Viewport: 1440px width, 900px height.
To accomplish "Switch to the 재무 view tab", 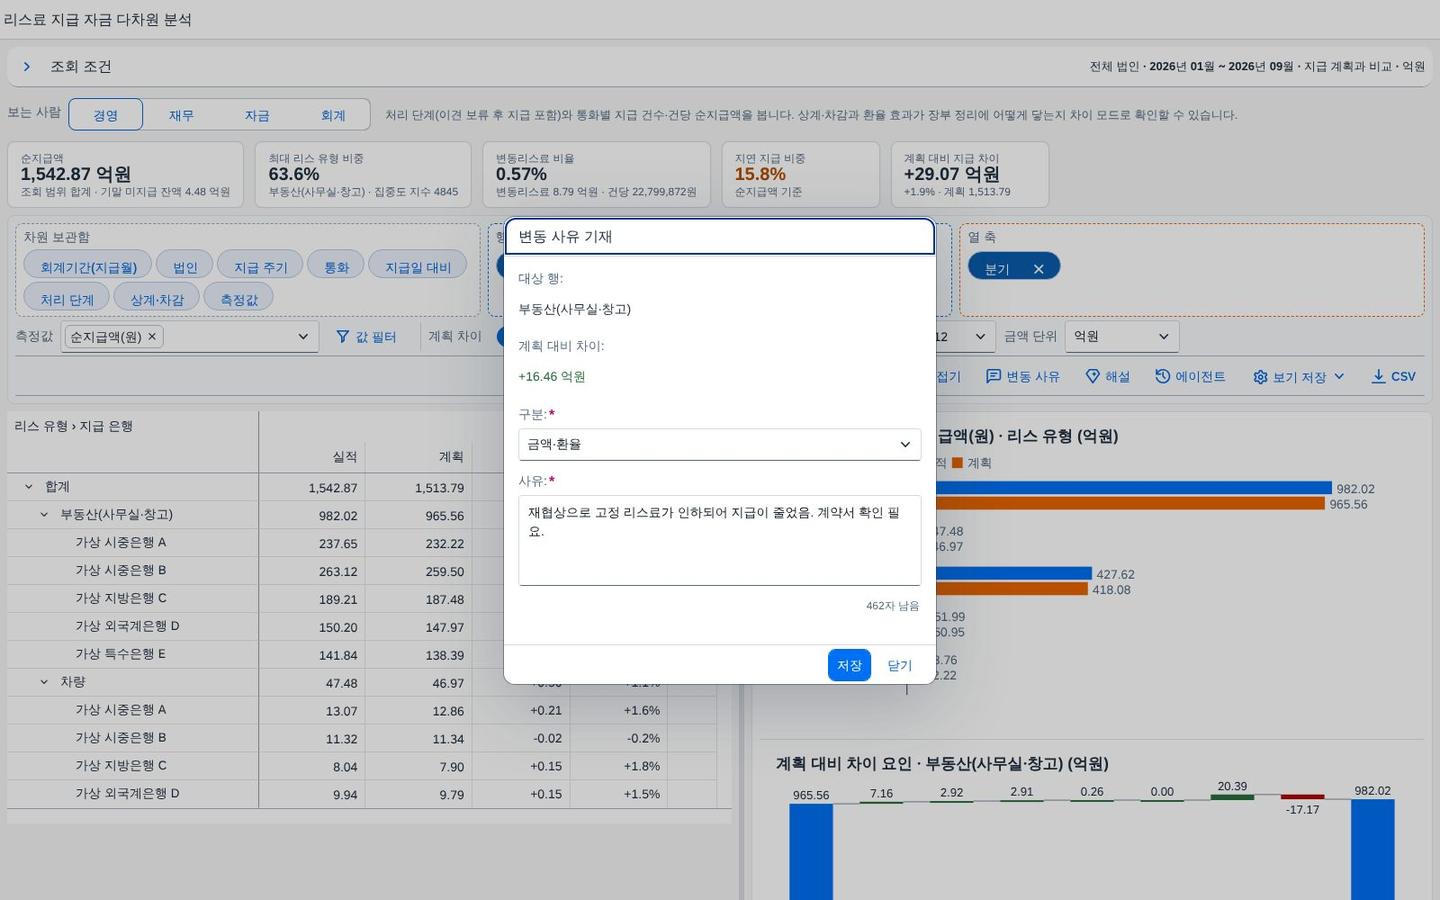I will 181,115.
